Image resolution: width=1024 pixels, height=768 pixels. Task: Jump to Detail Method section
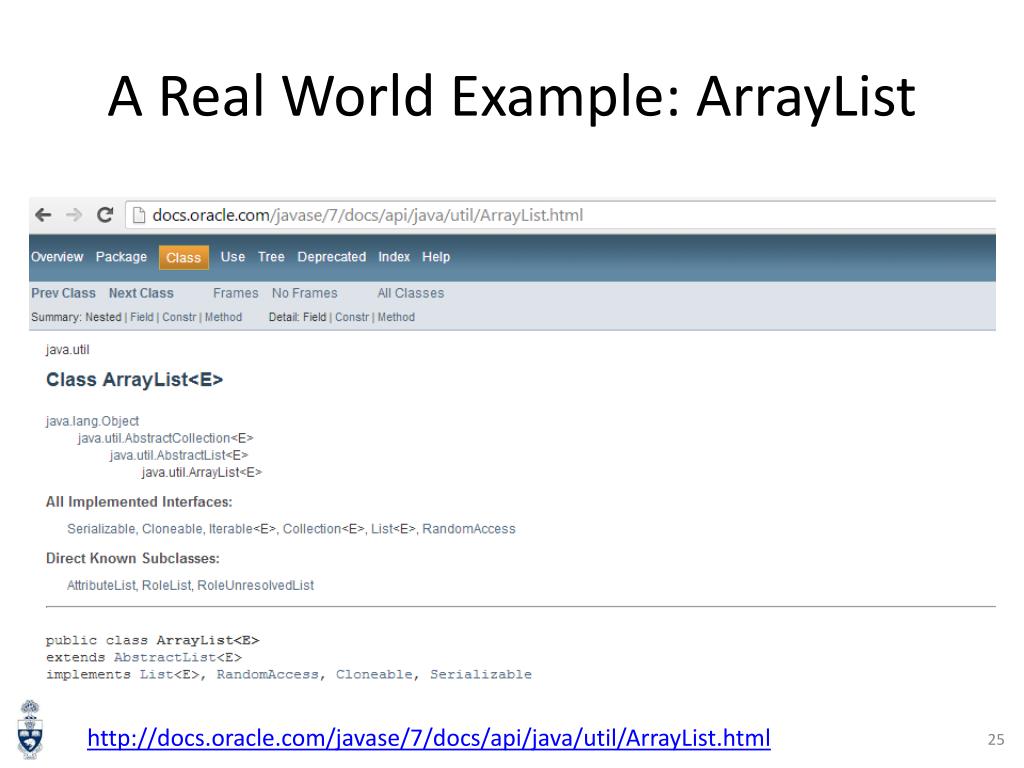tap(396, 317)
